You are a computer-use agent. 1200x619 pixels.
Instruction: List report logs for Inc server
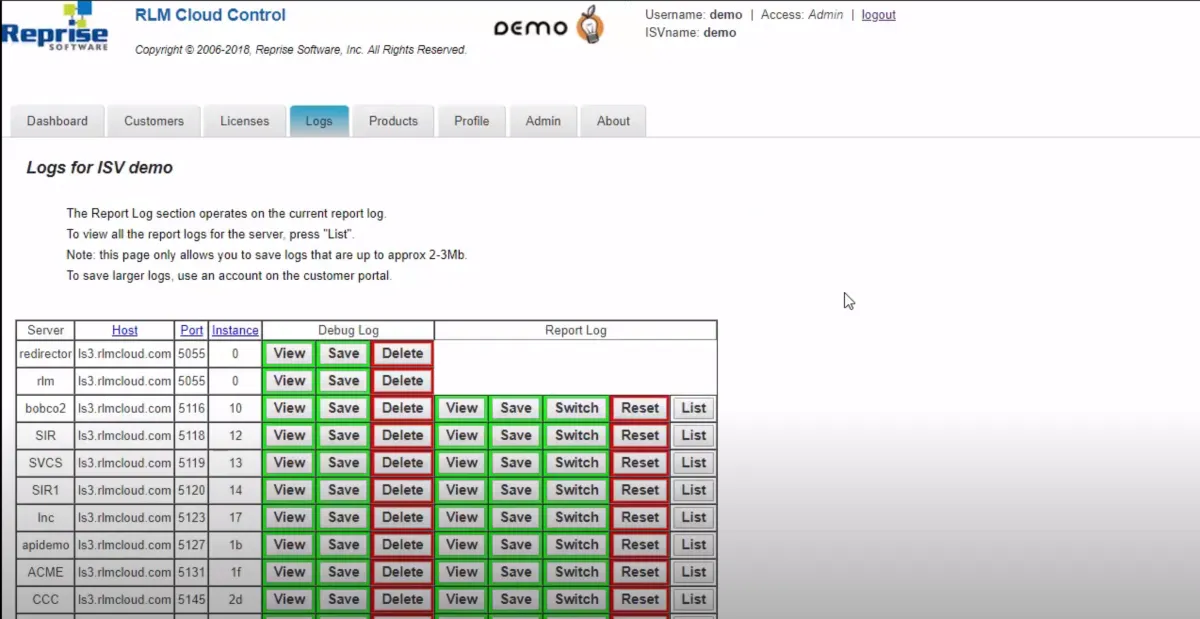[694, 517]
